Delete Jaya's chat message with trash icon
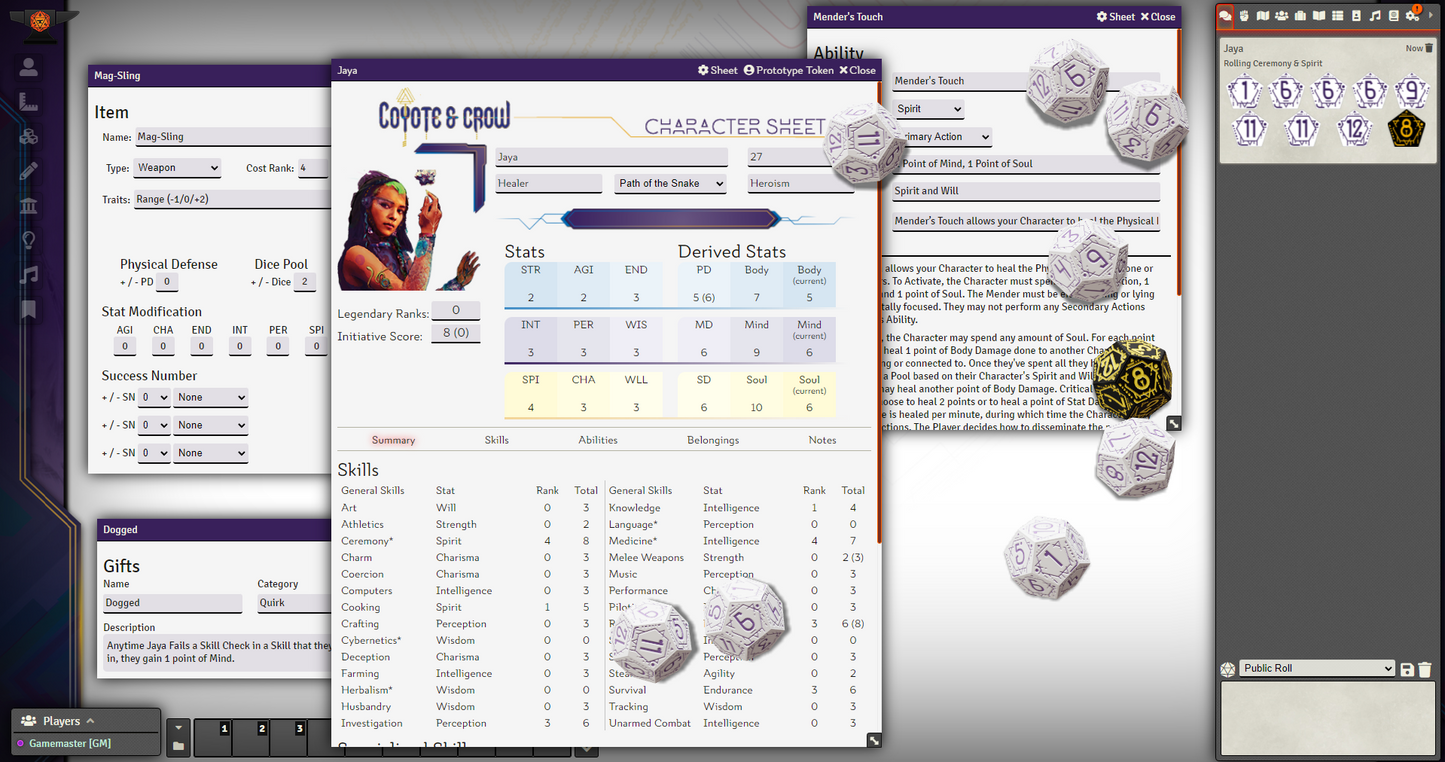 [x=1429, y=48]
